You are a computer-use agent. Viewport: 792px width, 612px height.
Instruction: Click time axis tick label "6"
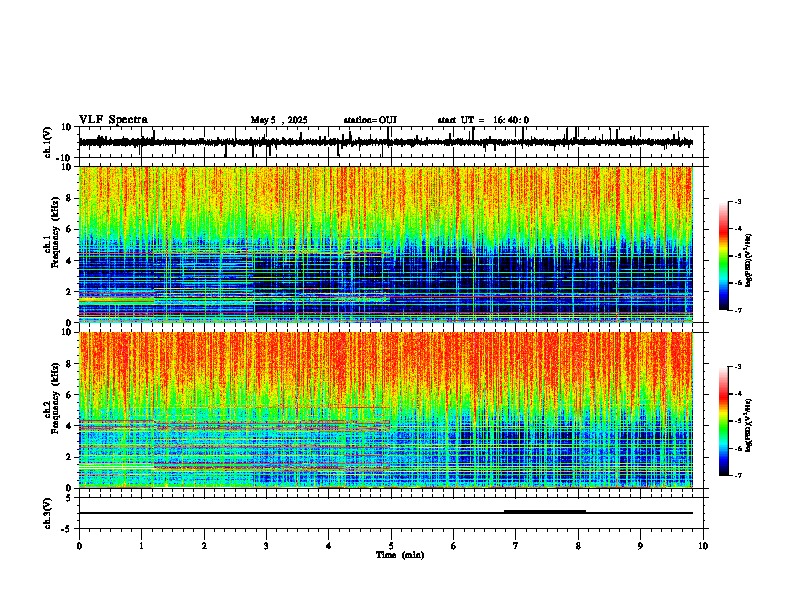coord(454,546)
